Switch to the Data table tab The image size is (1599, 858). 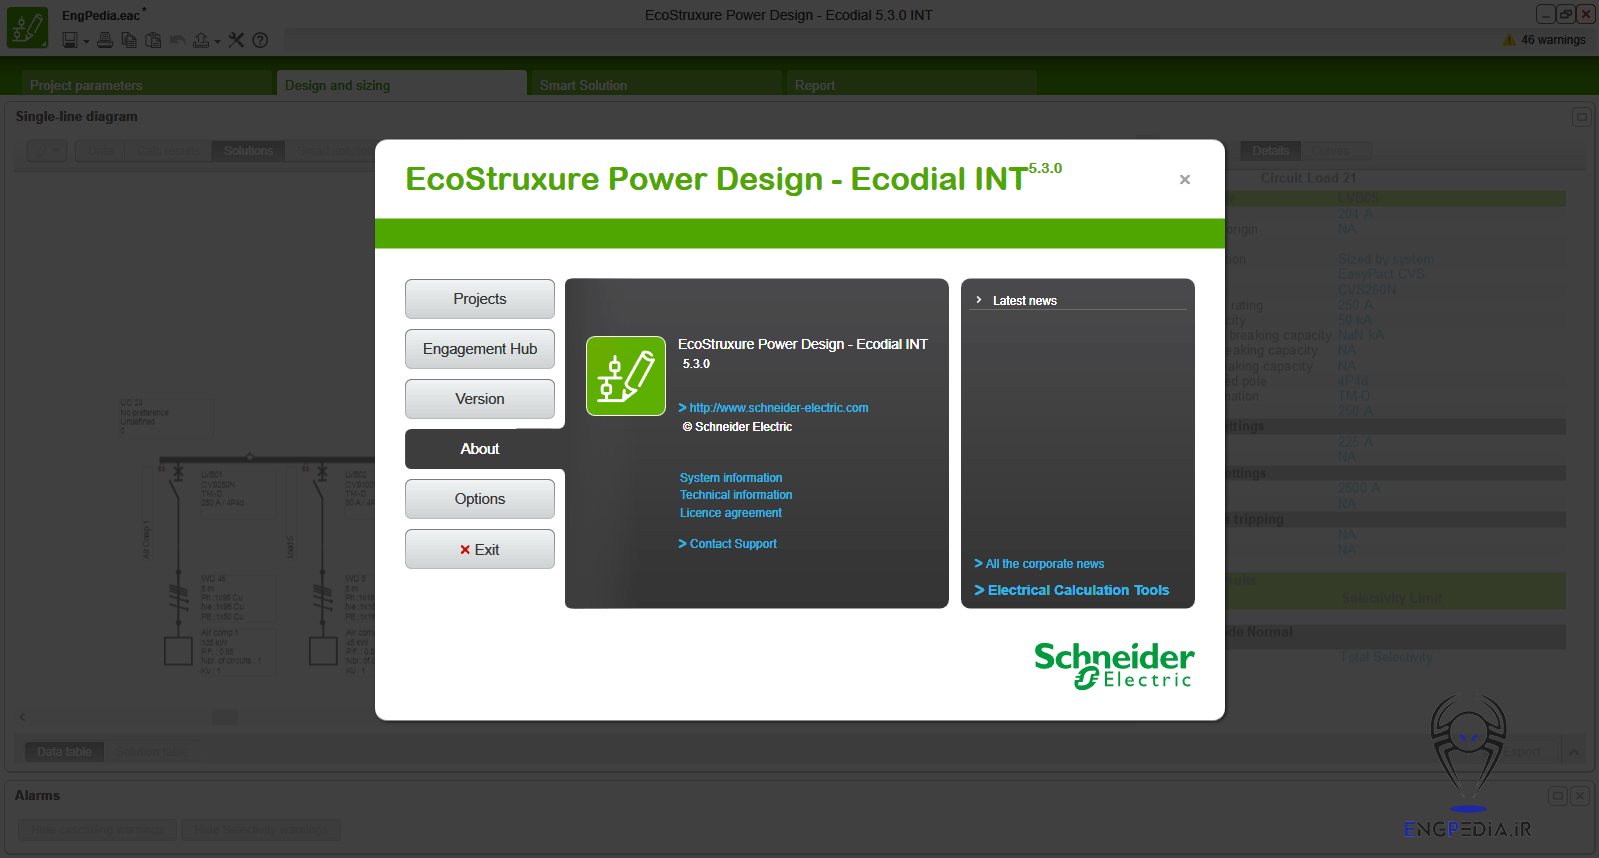click(x=64, y=752)
